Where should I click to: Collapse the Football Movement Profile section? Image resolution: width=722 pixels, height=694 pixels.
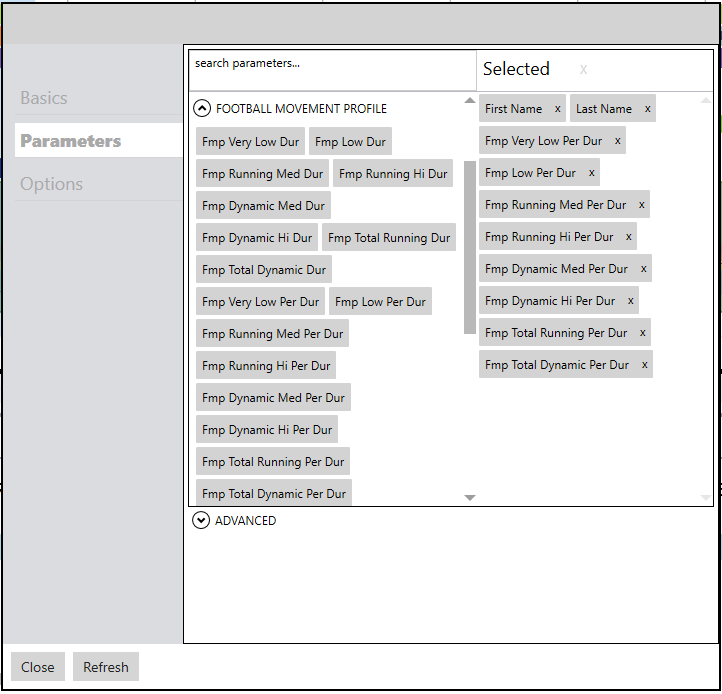point(202,109)
